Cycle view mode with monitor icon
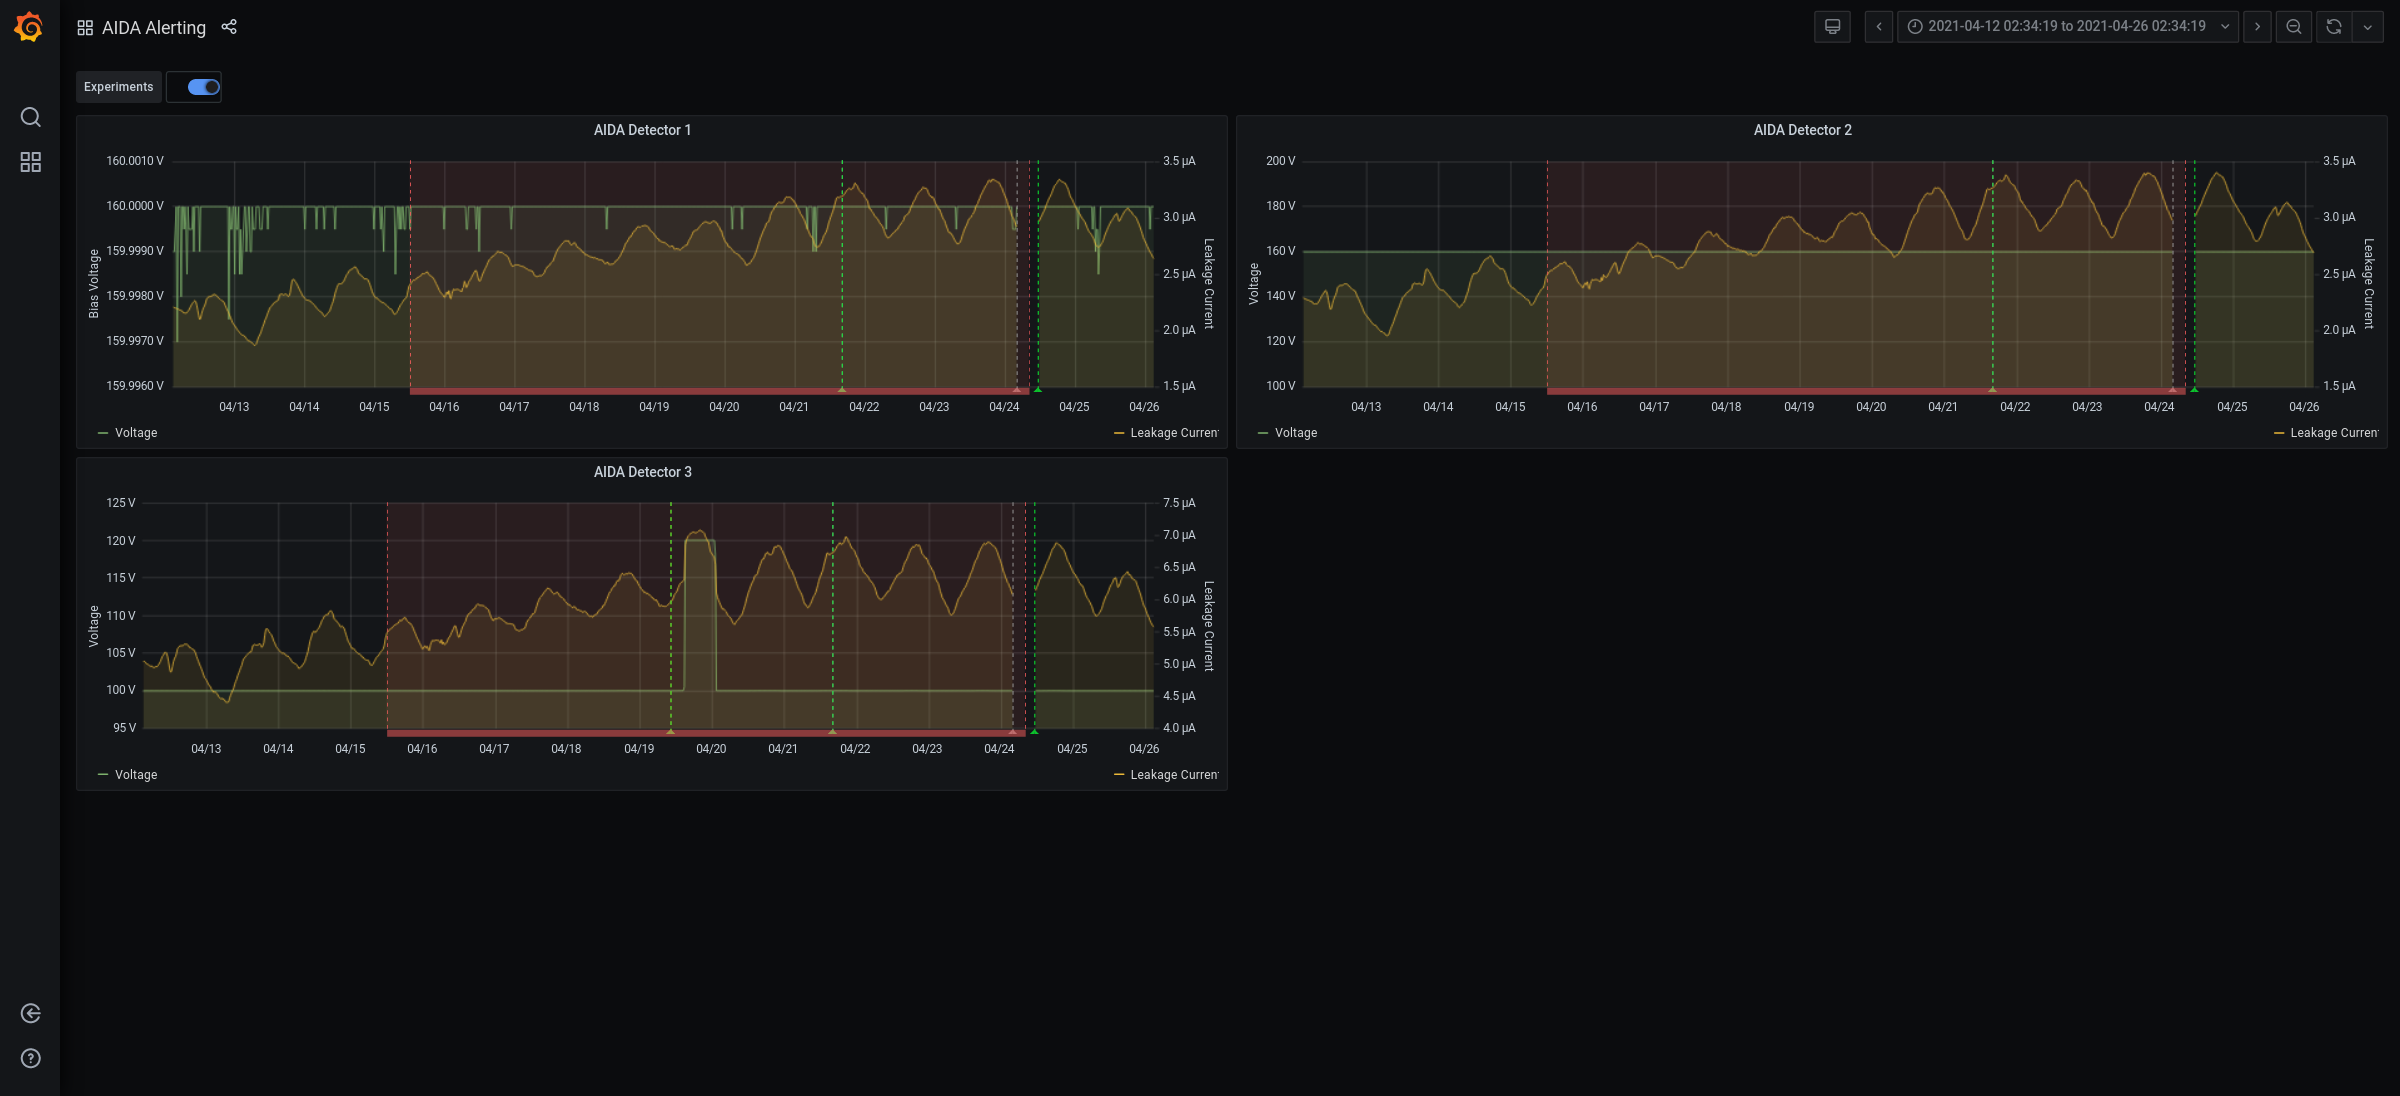Screen dimensions: 2400x1096 point(1832,27)
